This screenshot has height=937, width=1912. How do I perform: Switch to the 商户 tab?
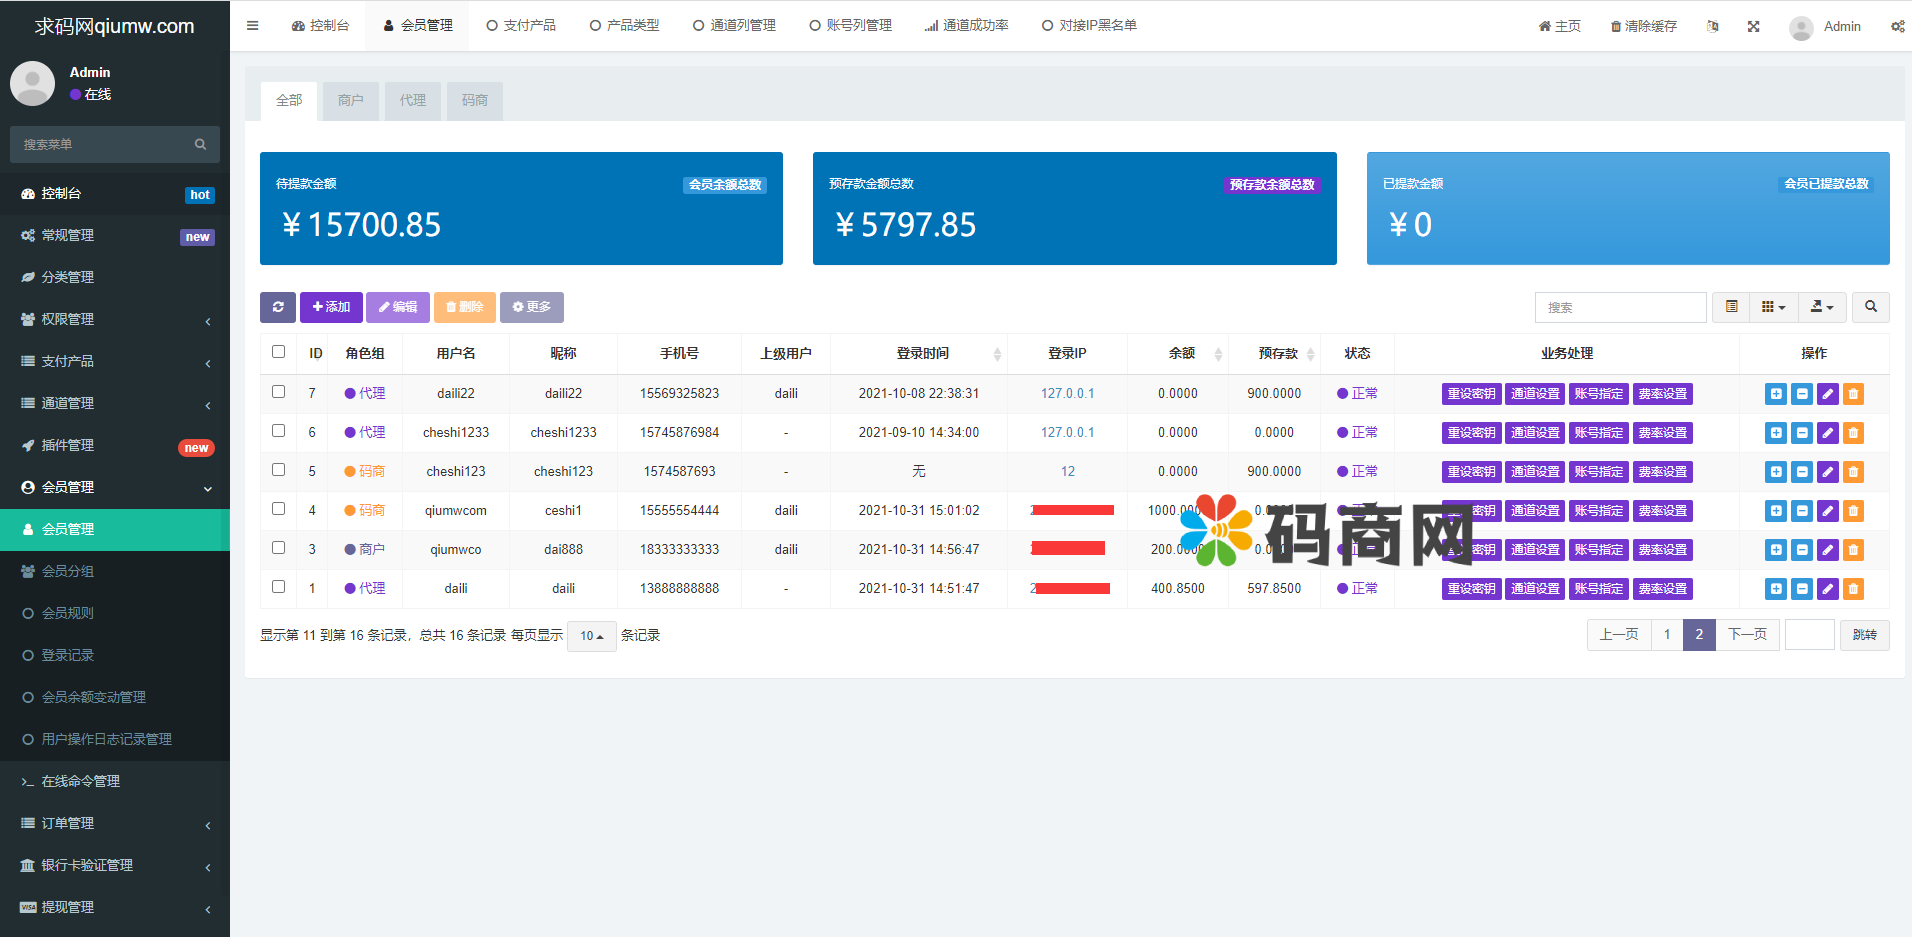coord(350,101)
